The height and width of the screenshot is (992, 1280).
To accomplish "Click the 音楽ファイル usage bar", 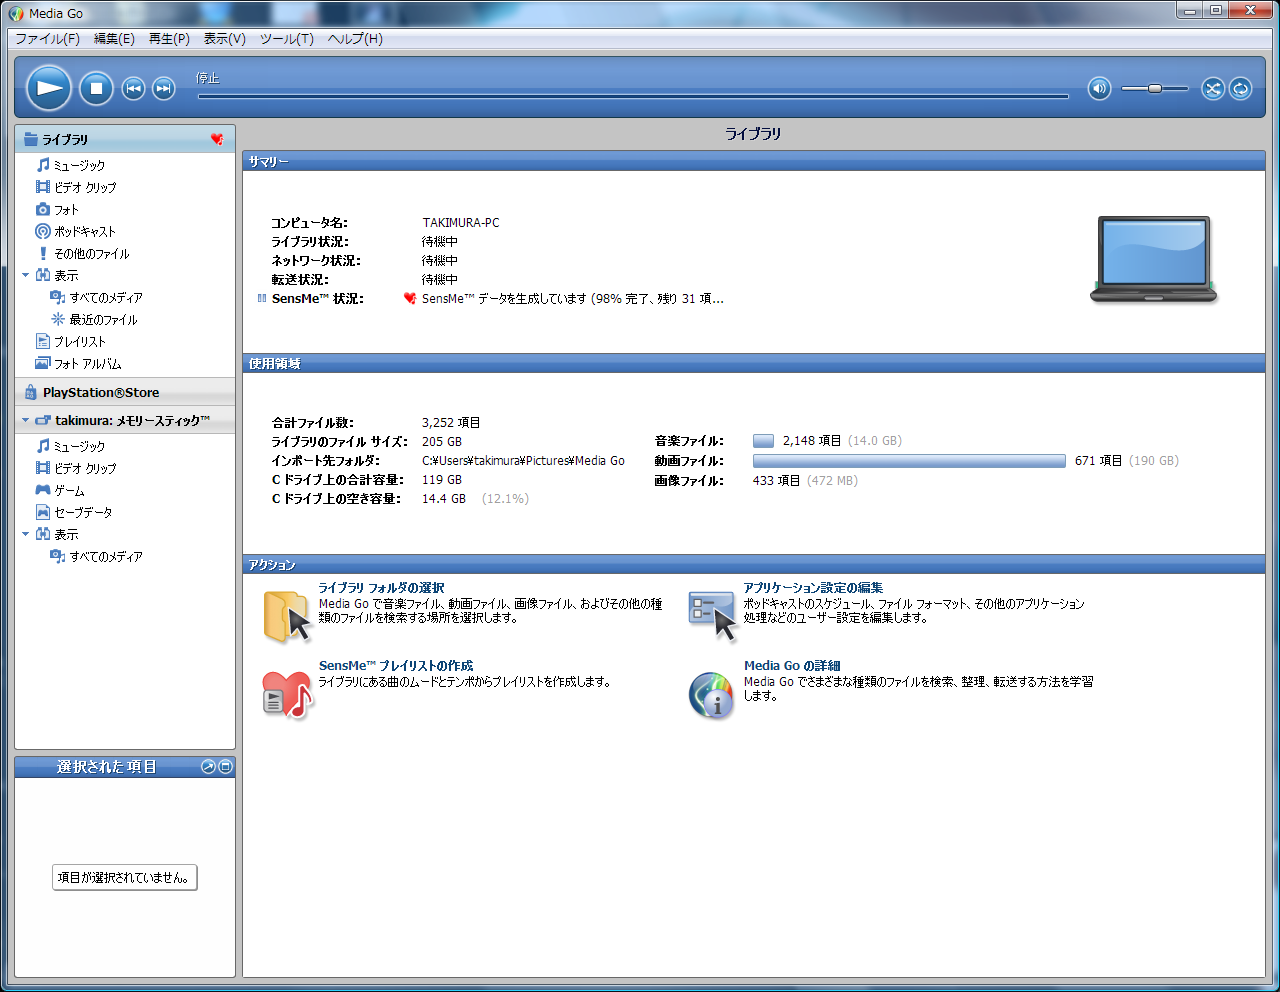I will (763, 441).
